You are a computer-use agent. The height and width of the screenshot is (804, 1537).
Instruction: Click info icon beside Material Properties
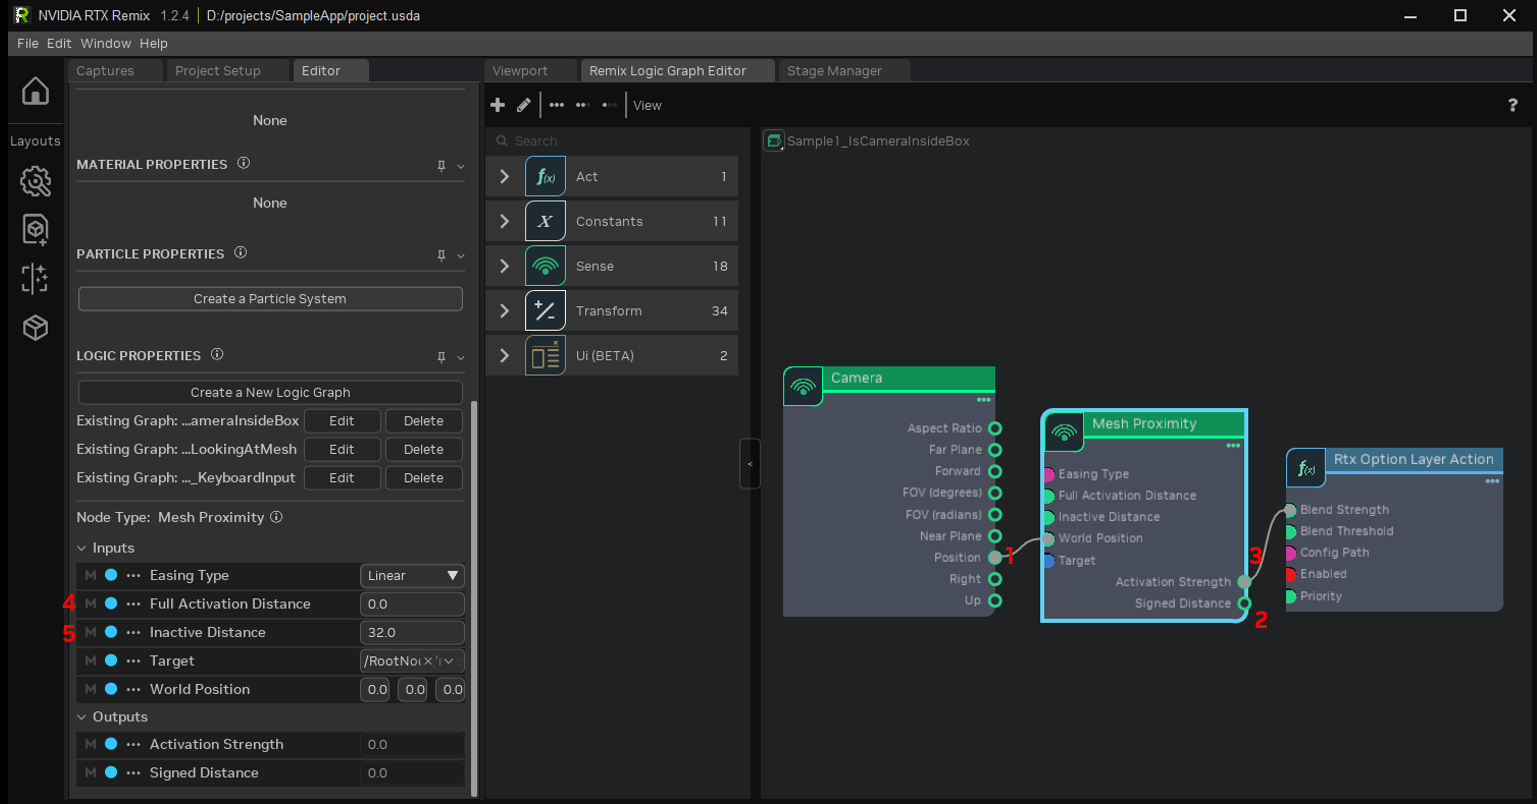243,163
